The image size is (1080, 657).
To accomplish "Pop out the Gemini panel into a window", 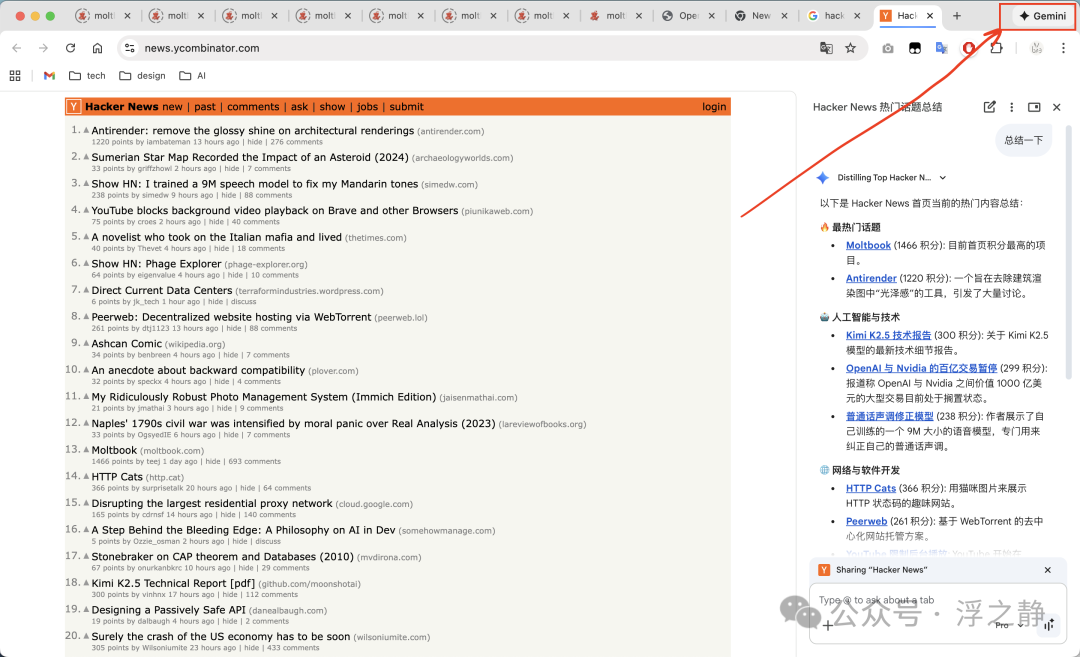I will [1034, 107].
